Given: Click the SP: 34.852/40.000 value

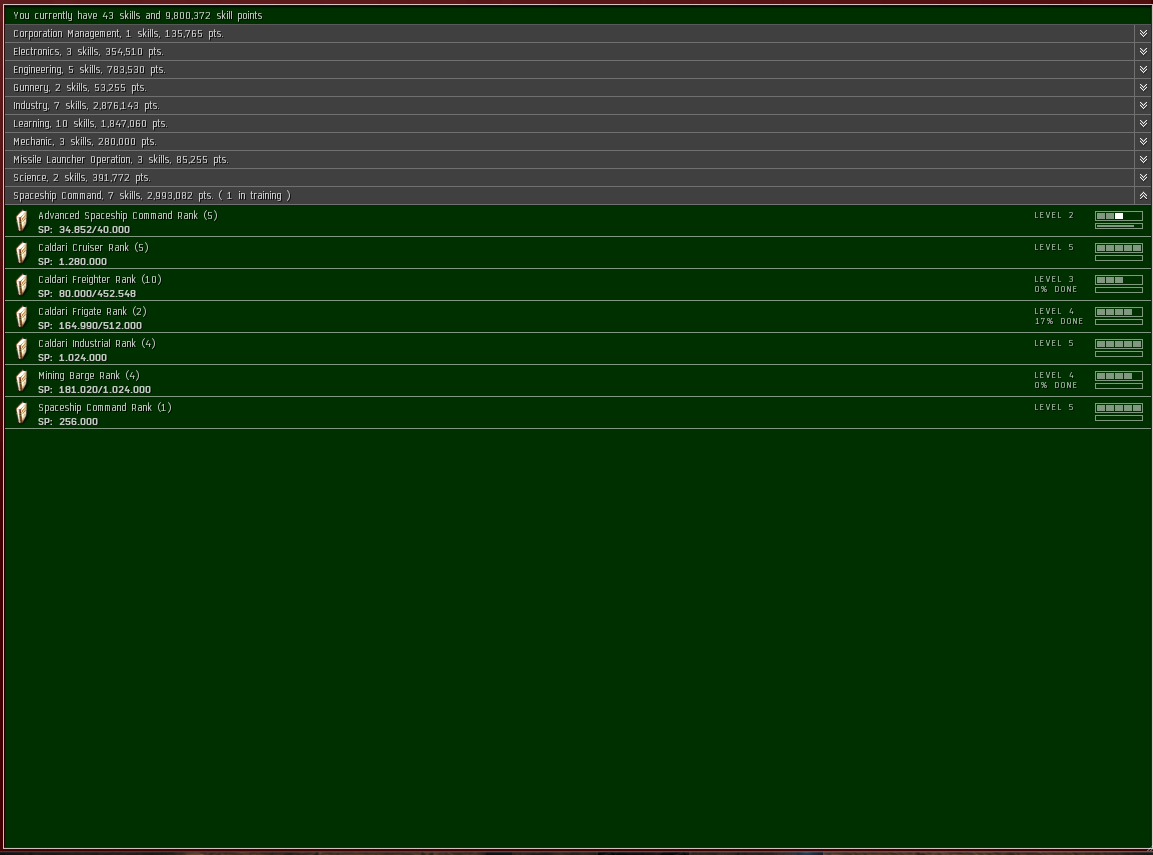Looking at the screenshot, I should tap(84, 229).
